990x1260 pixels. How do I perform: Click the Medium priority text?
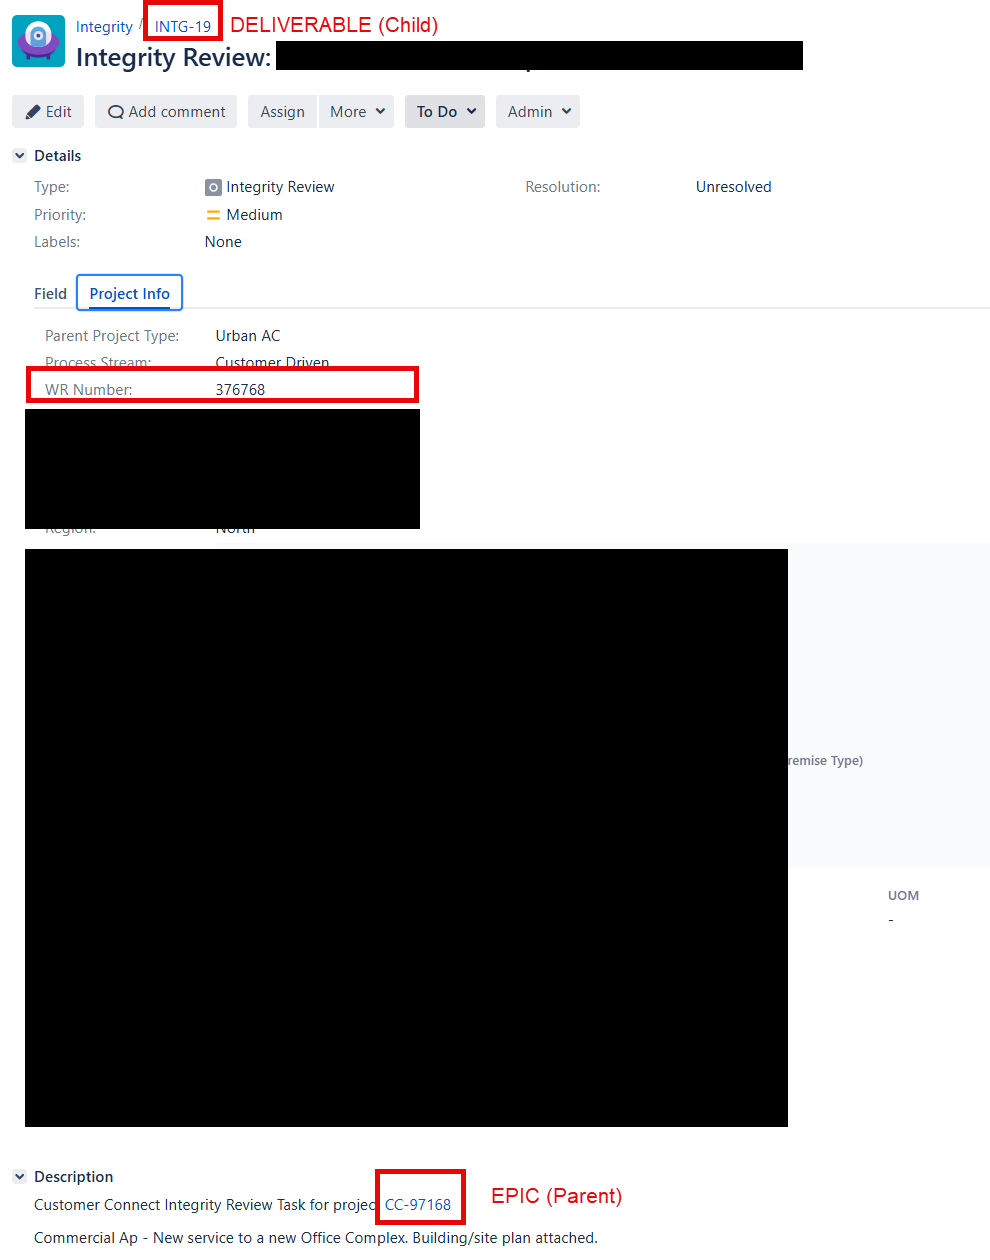(x=254, y=215)
